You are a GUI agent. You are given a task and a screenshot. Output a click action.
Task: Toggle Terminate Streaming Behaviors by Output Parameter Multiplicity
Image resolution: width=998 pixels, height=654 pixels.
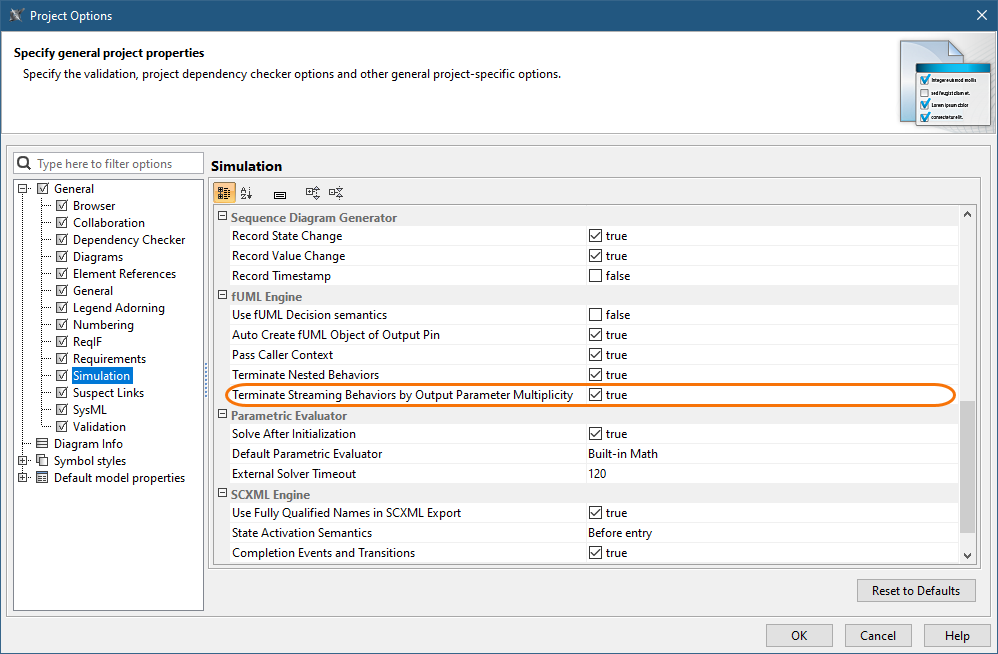595,395
